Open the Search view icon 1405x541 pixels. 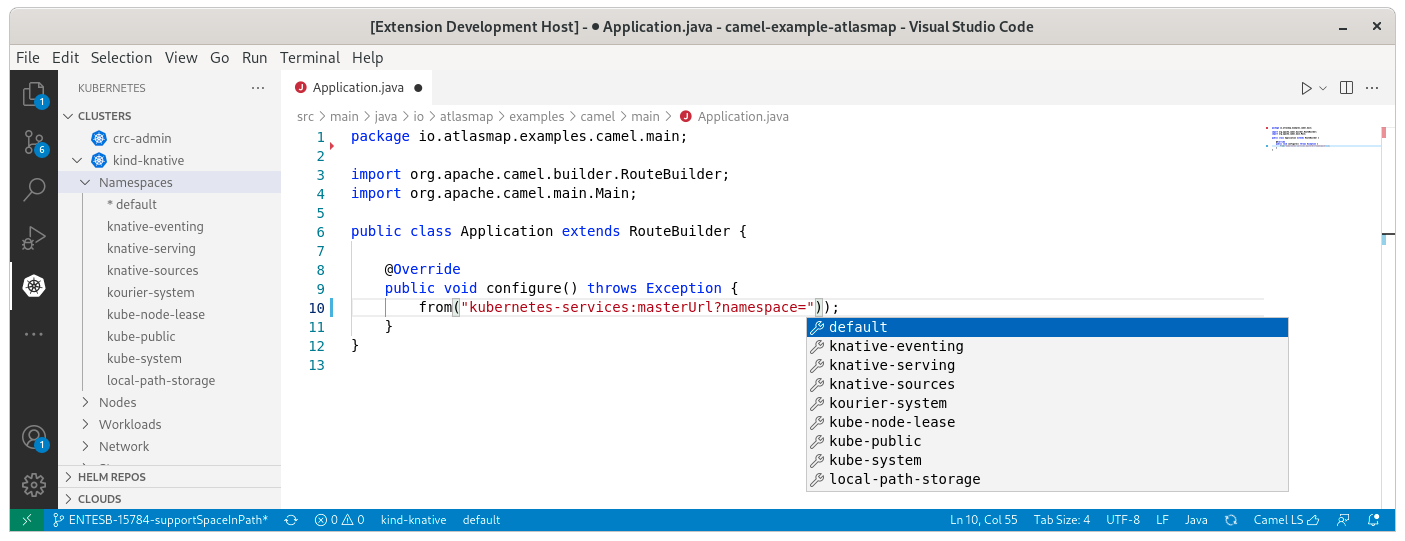coord(34,189)
